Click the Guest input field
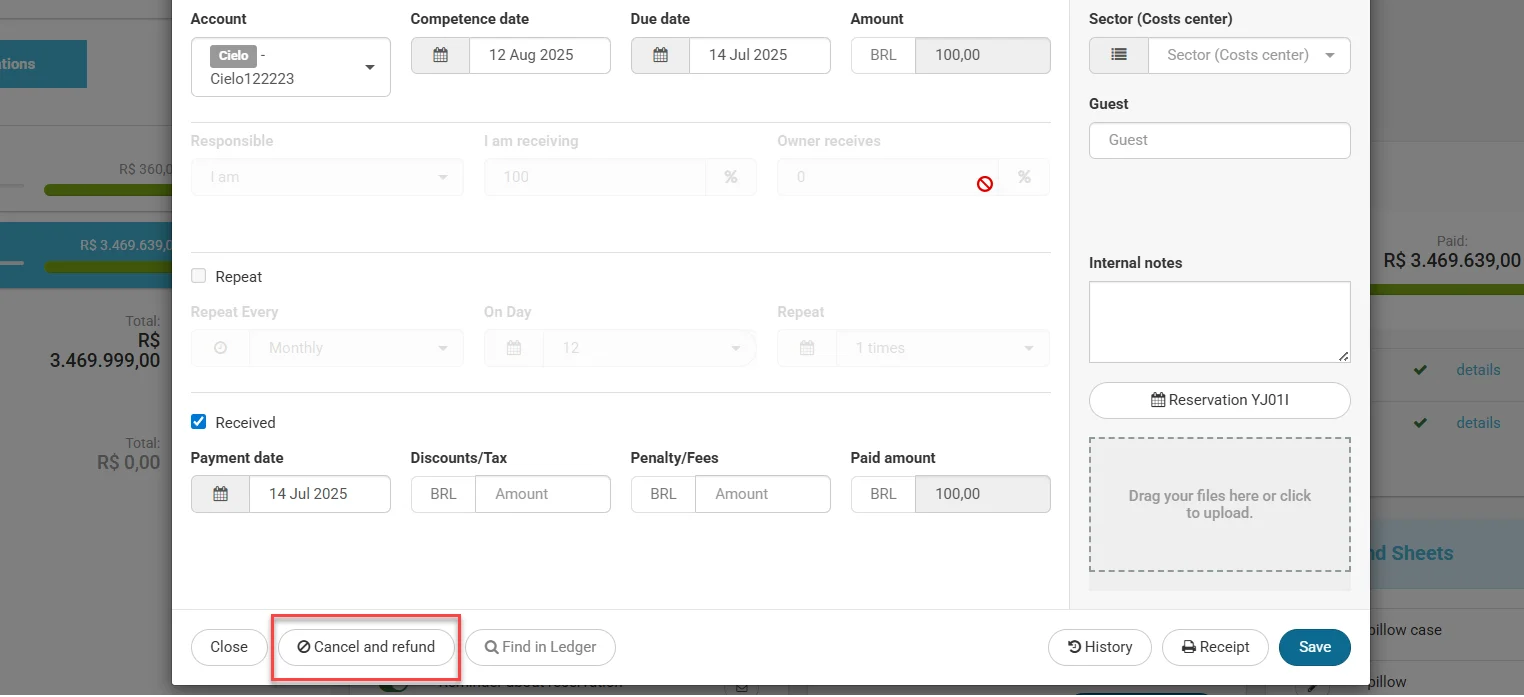1524x697 pixels. pyautogui.click(x=1219, y=140)
